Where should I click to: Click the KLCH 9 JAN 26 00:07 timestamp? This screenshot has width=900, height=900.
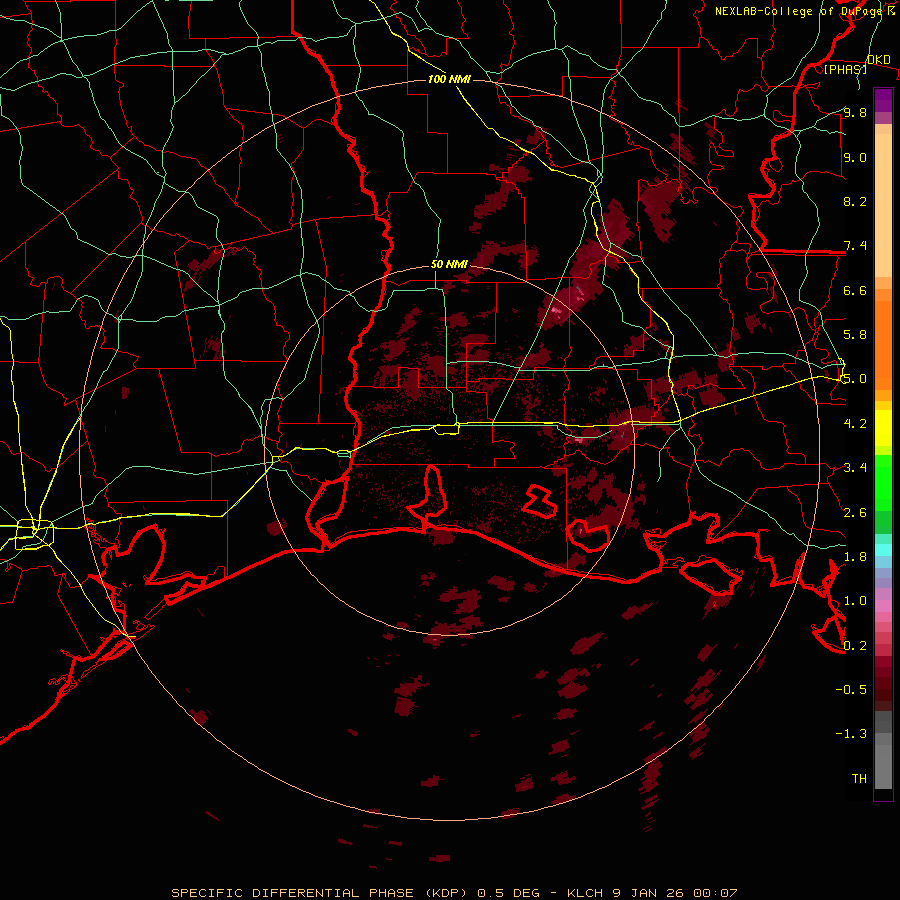(x=652, y=893)
